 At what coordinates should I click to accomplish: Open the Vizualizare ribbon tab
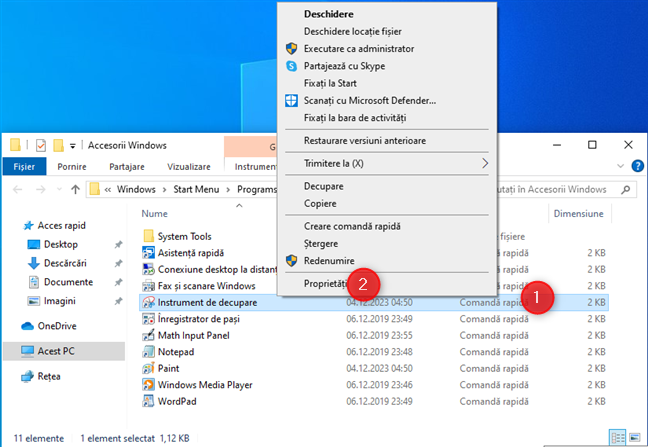(x=187, y=167)
